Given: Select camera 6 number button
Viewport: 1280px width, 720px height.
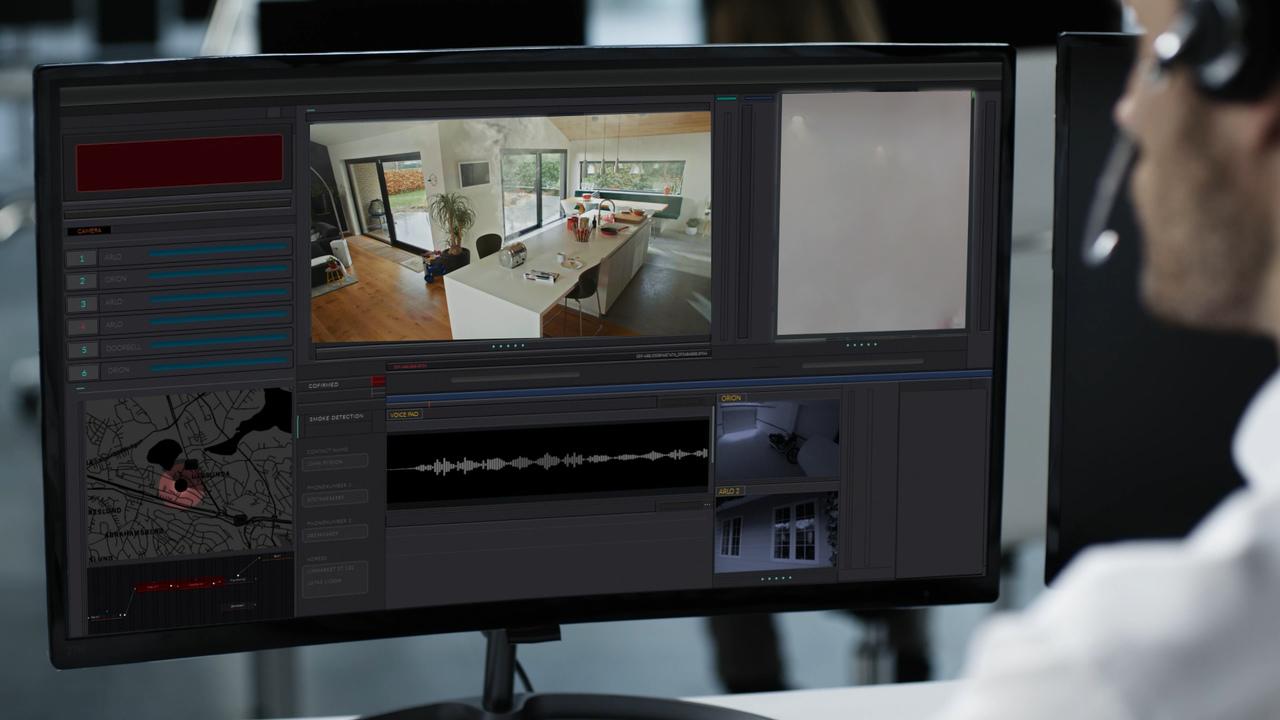Looking at the screenshot, I should (x=82, y=372).
